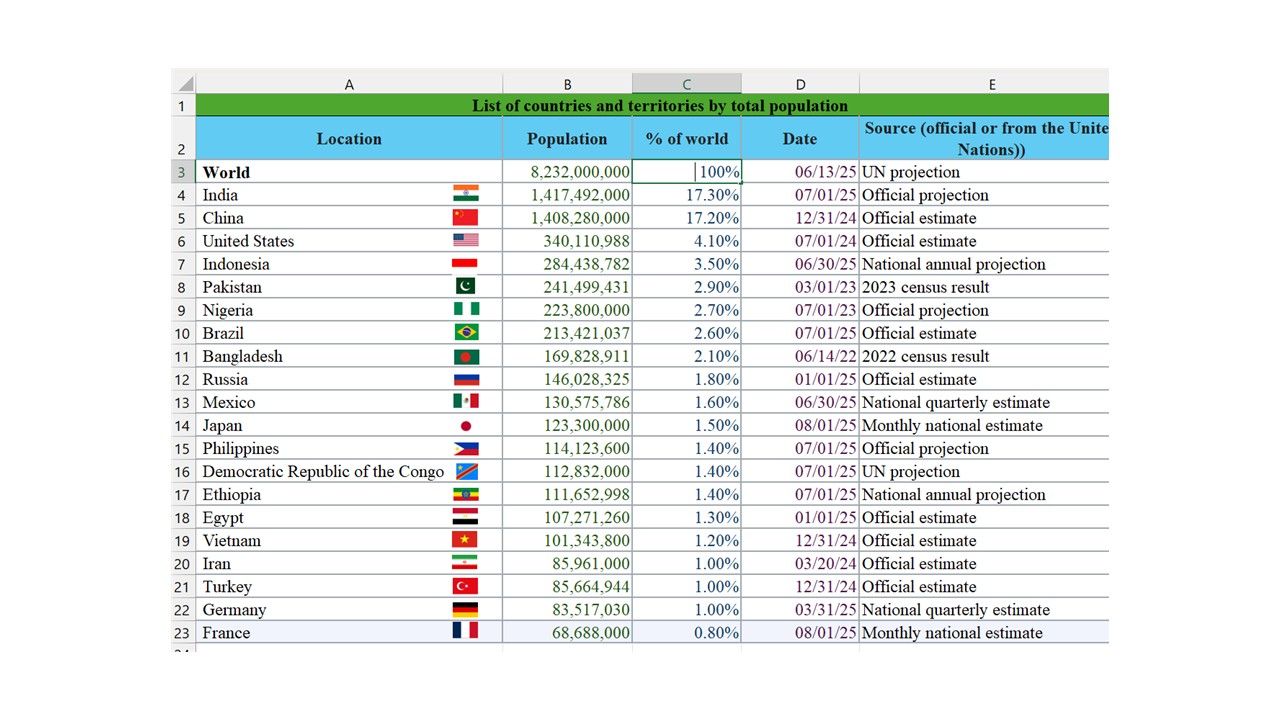Select column E header
This screenshot has width=1280, height=720.
pos(984,84)
